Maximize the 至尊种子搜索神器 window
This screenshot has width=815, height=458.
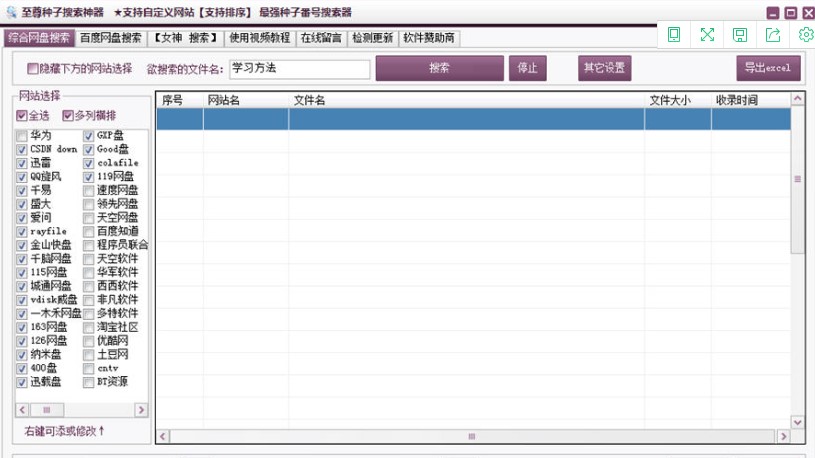tap(791, 13)
